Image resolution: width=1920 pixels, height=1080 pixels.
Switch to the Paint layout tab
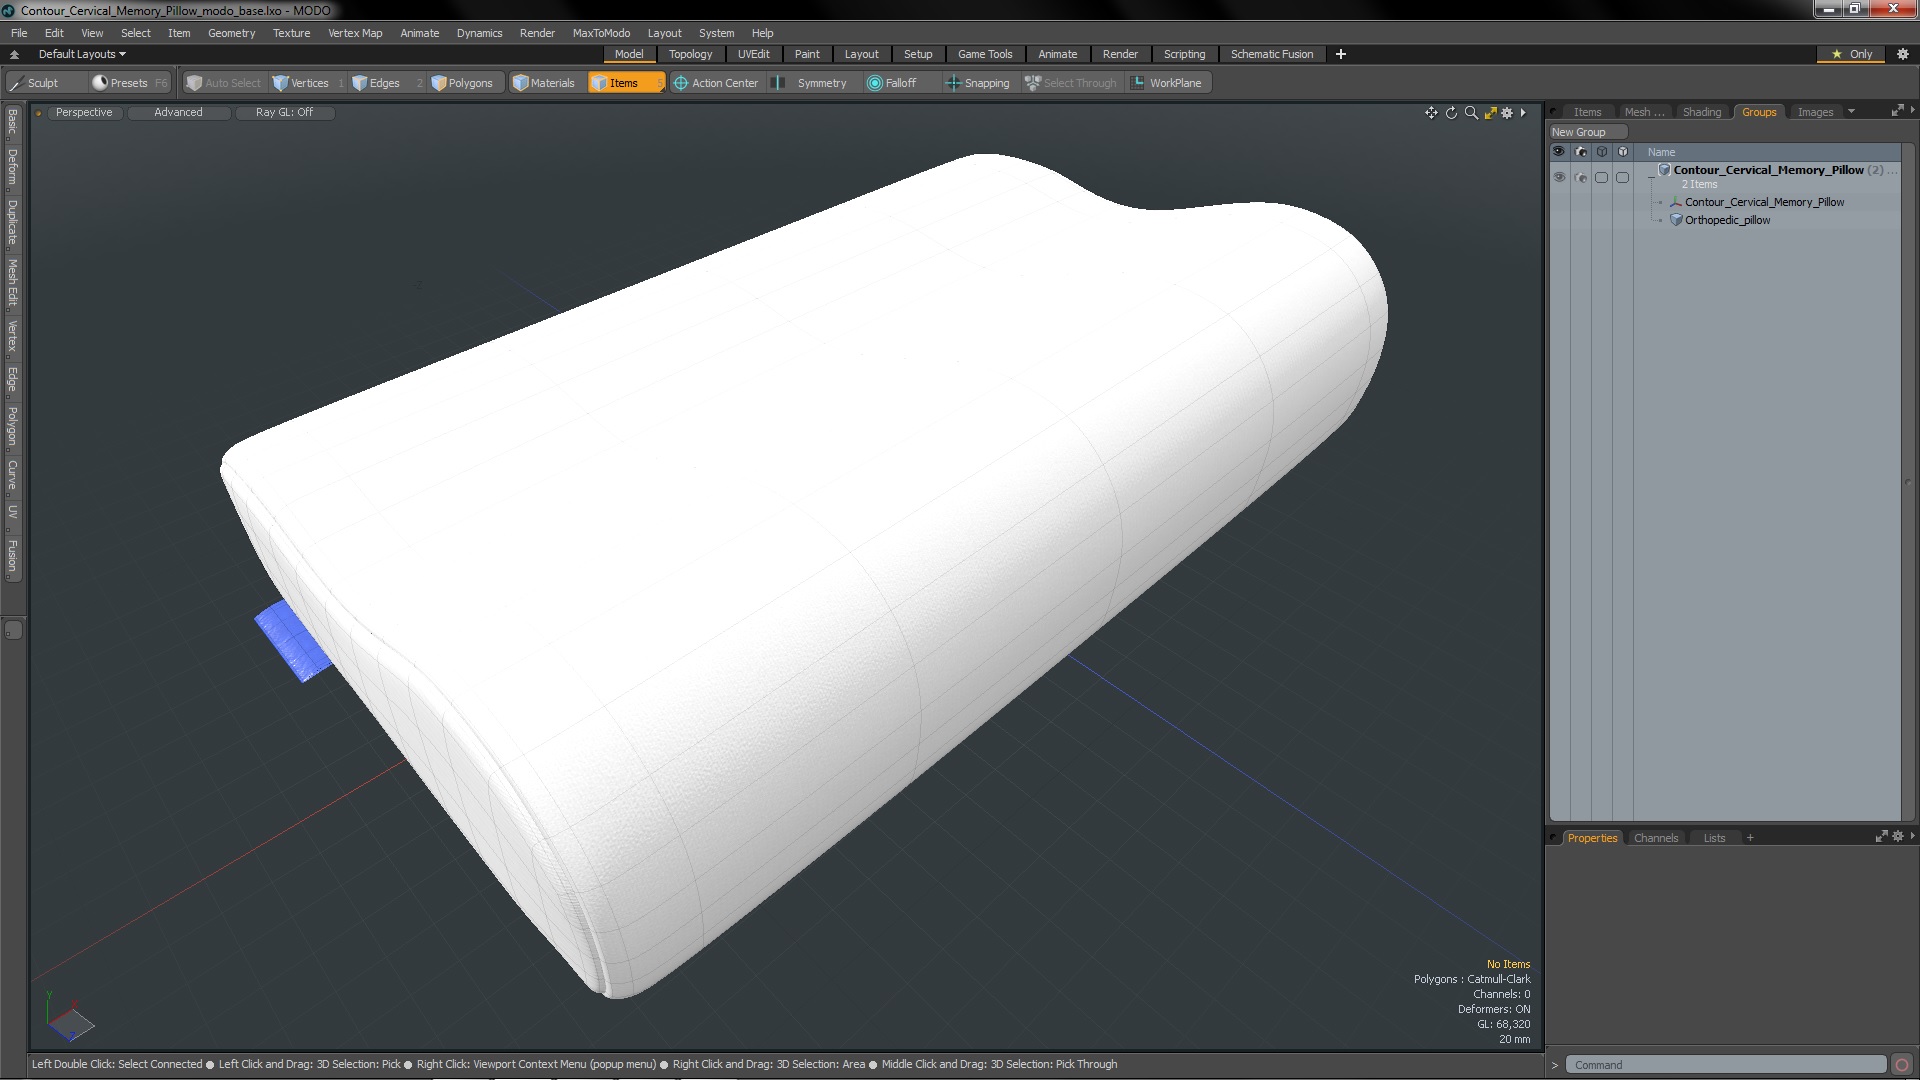point(807,54)
